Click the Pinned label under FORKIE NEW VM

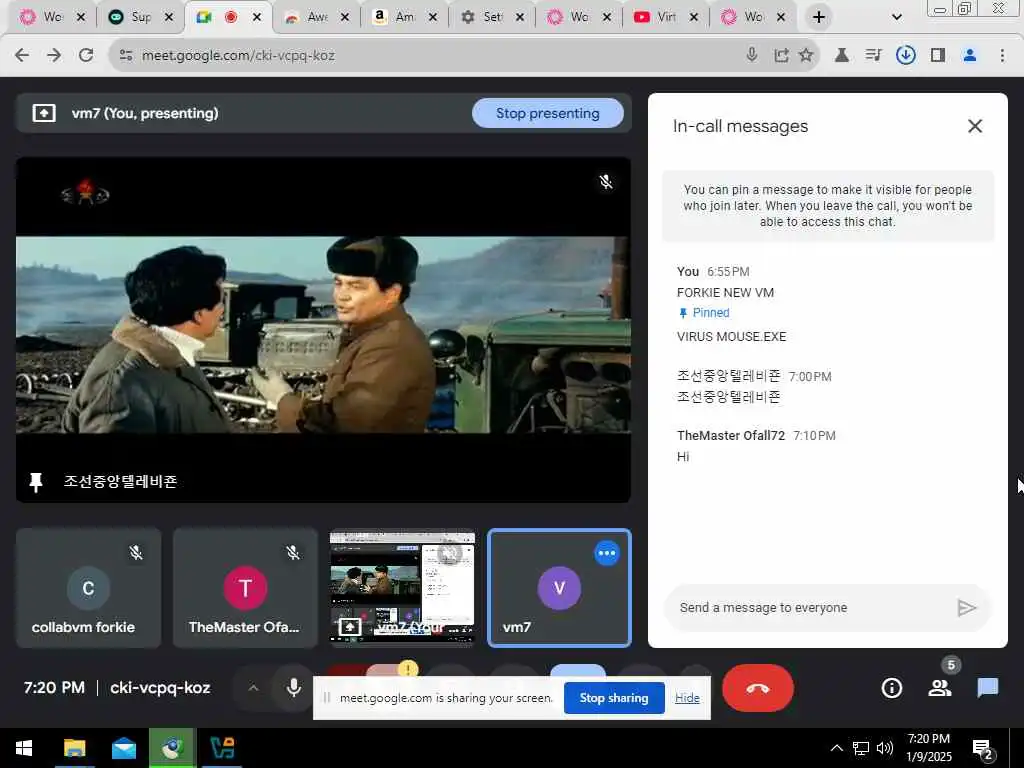pos(711,313)
